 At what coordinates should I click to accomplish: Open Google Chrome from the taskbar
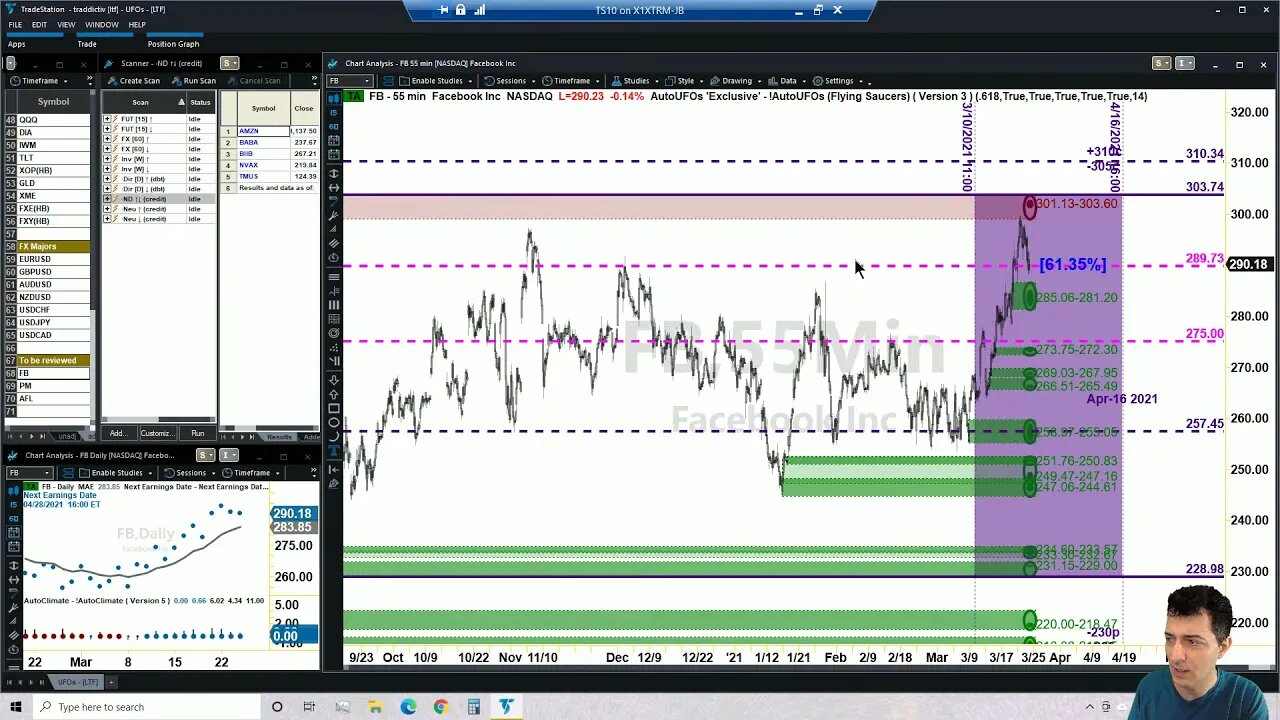[440, 707]
